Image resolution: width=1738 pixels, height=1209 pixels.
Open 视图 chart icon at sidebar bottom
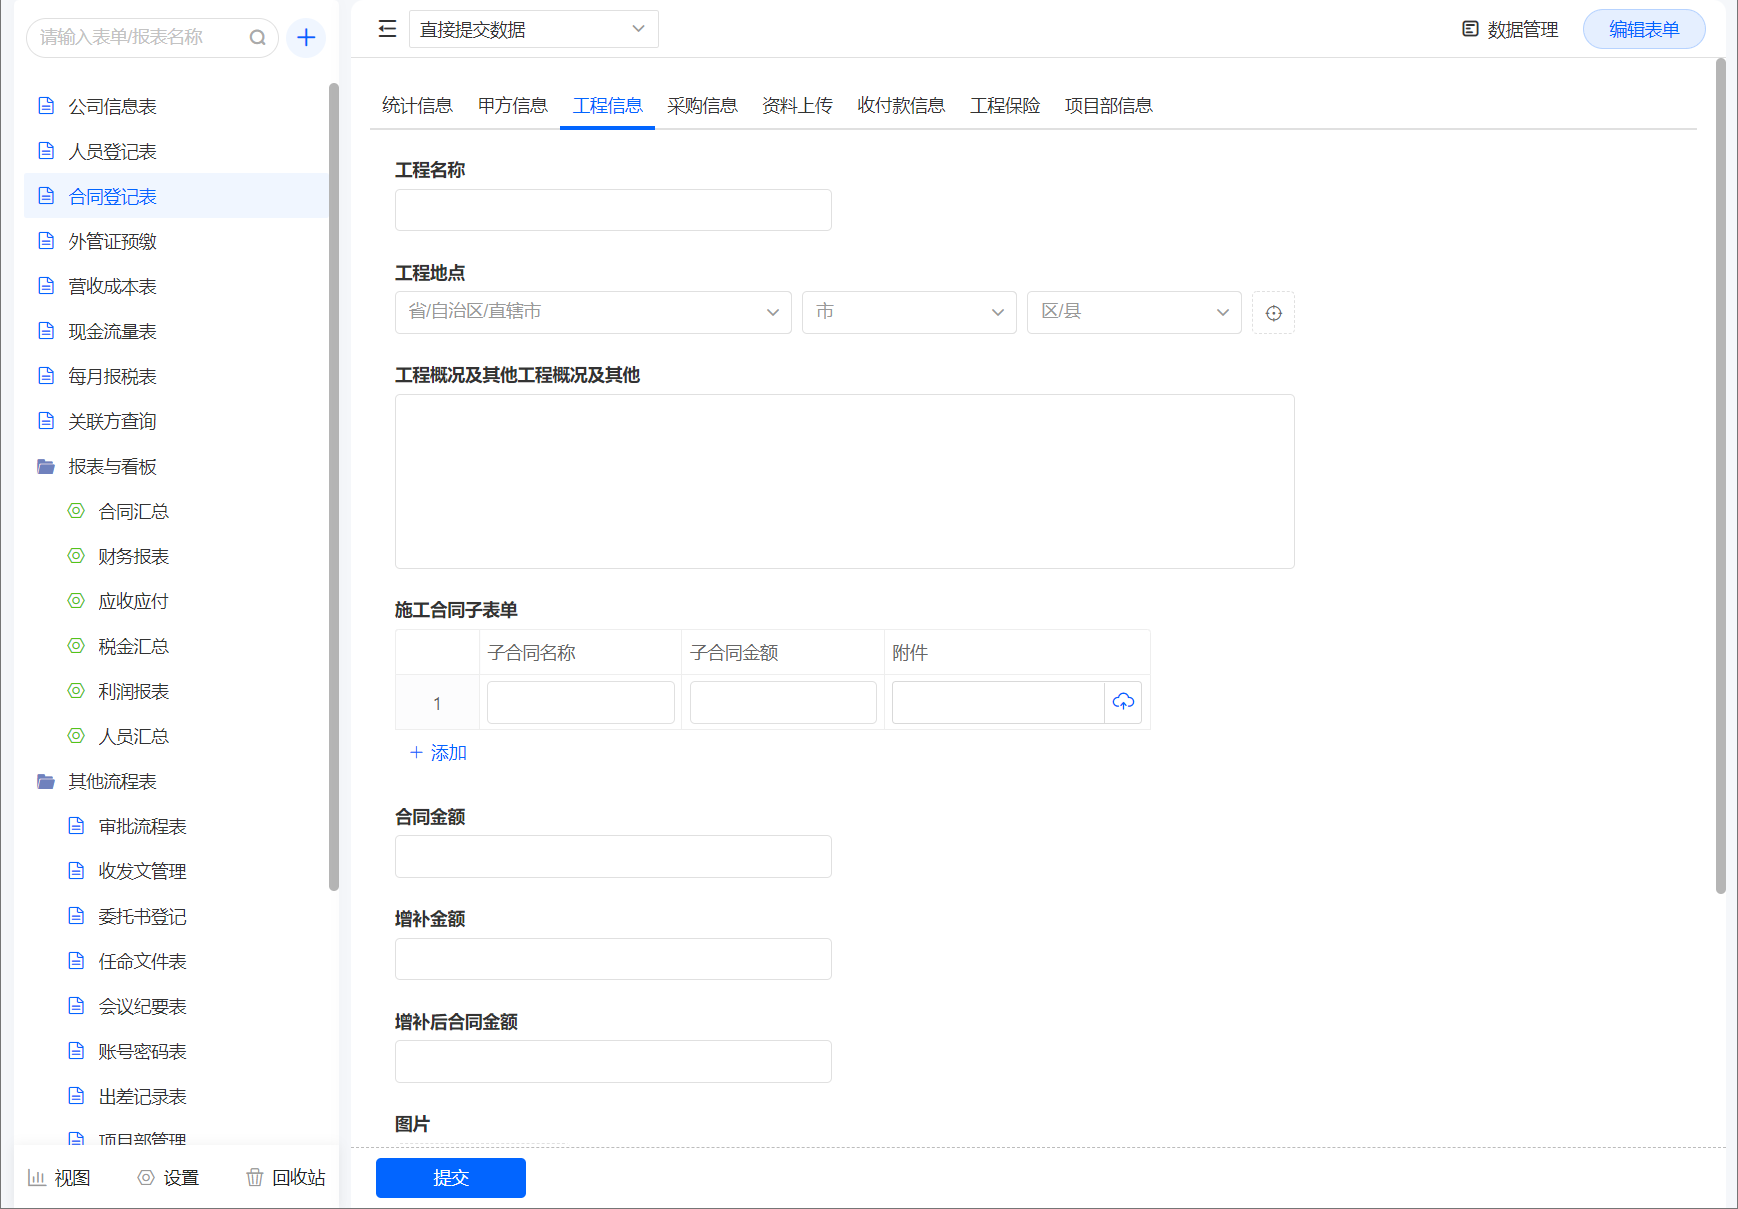[x=59, y=1177]
